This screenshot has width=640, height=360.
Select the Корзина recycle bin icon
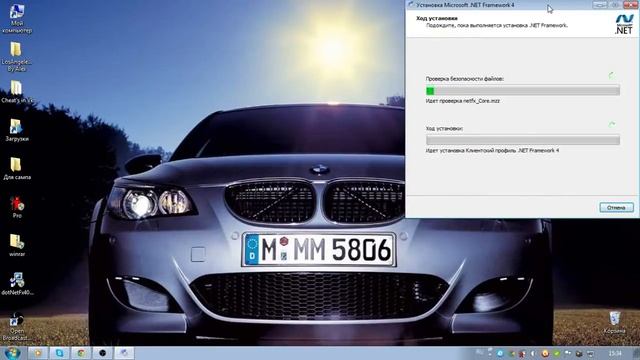point(614,322)
